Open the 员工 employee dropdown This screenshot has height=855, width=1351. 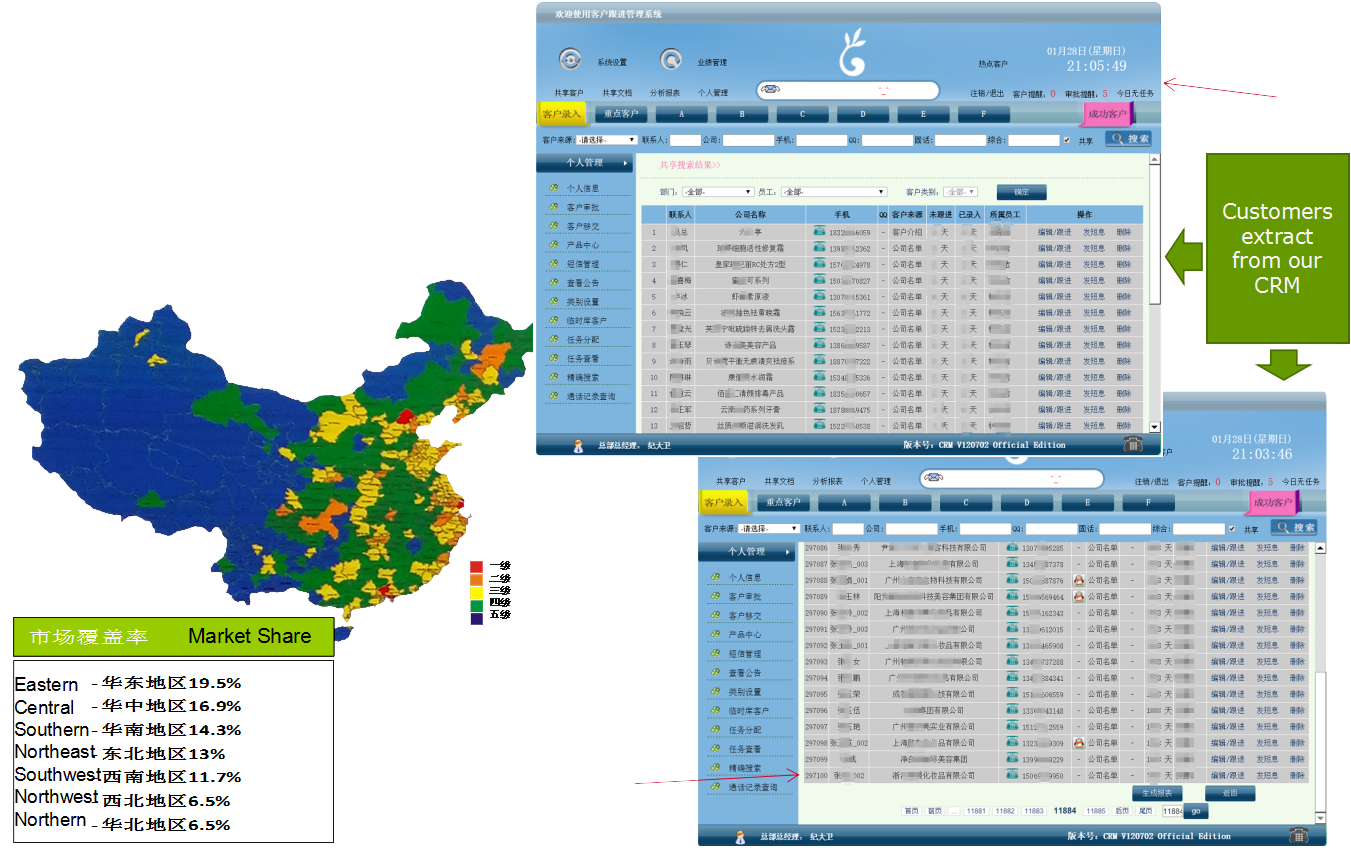coord(832,191)
